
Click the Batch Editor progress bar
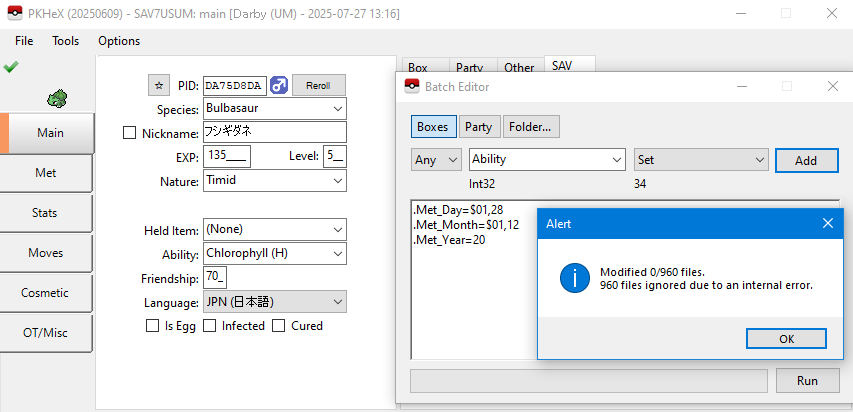pyautogui.click(x=589, y=381)
